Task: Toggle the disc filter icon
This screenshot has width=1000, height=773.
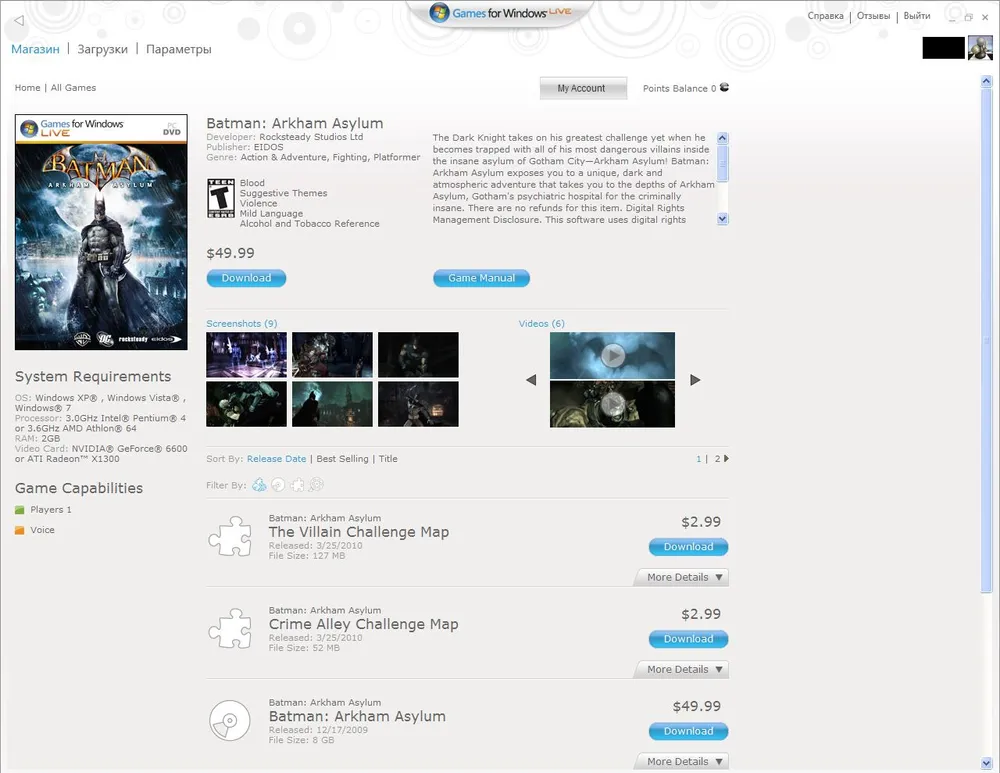Action: (278, 485)
